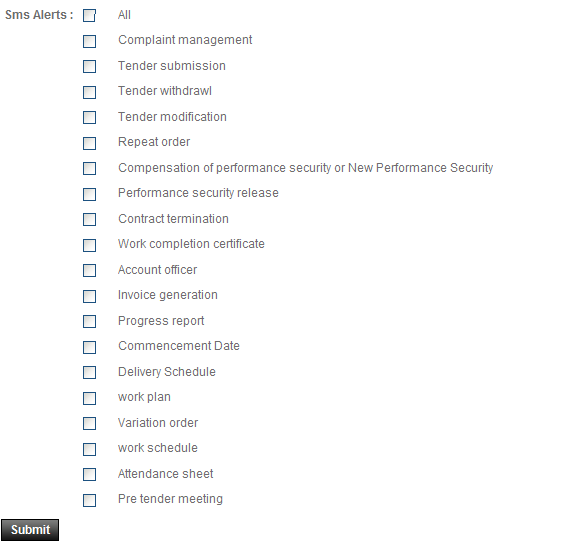Select the Contract termination checkbox
Viewport: 571px width, 544px height.
click(89, 220)
